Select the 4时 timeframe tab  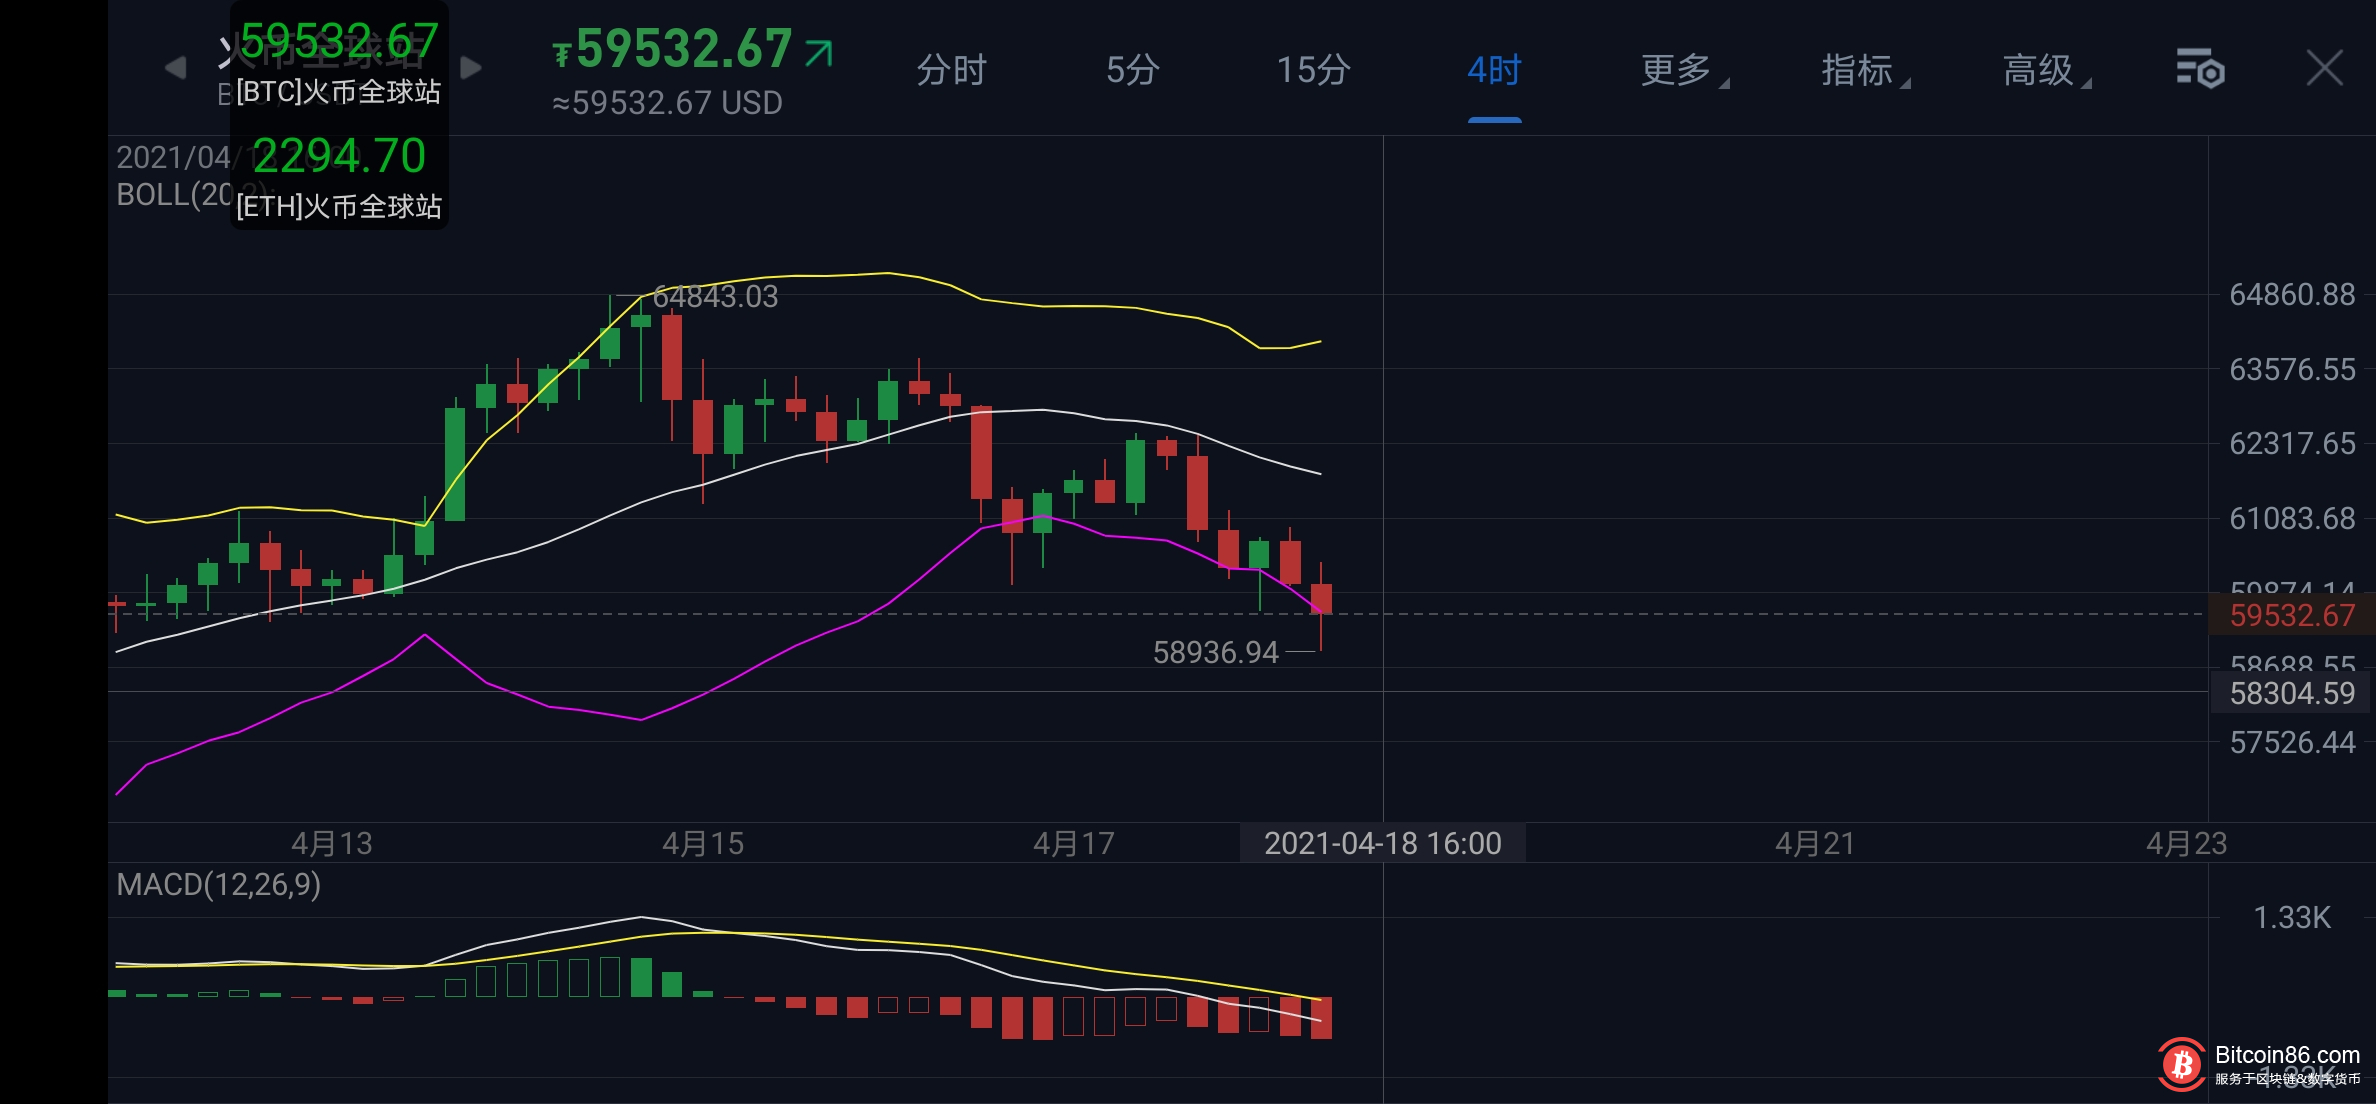[1494, 70]
